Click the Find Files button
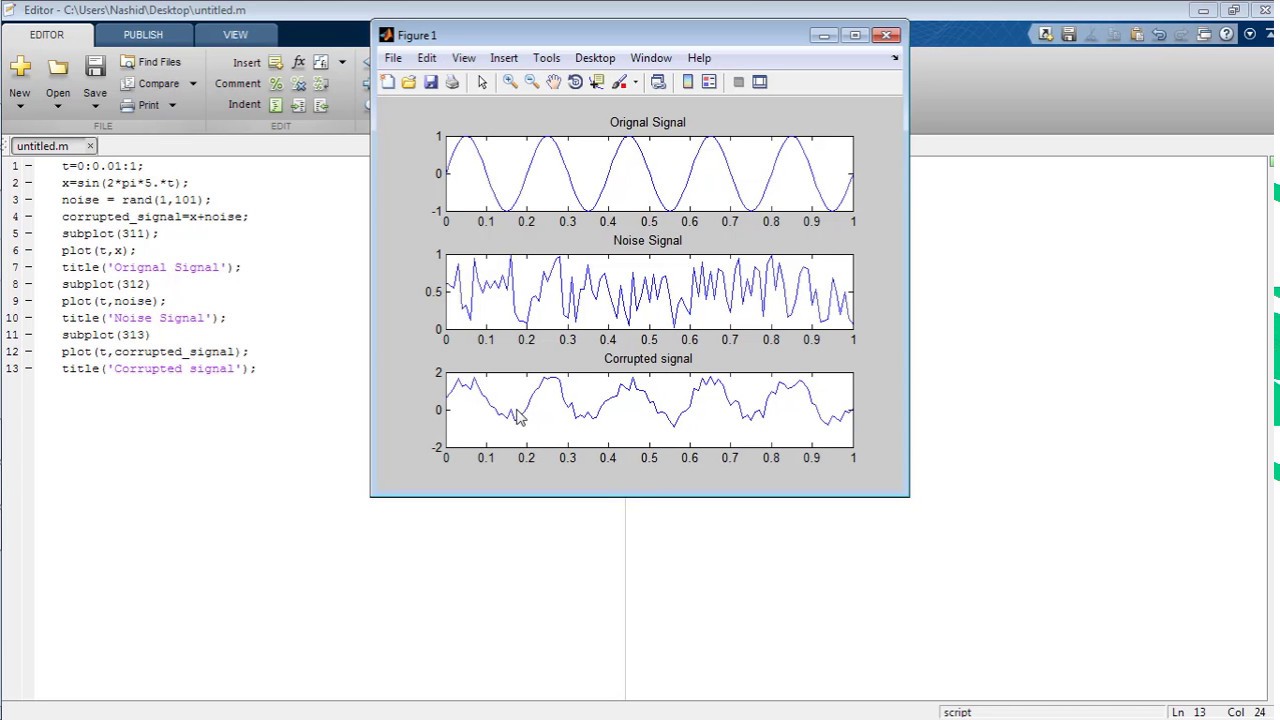 151,62
